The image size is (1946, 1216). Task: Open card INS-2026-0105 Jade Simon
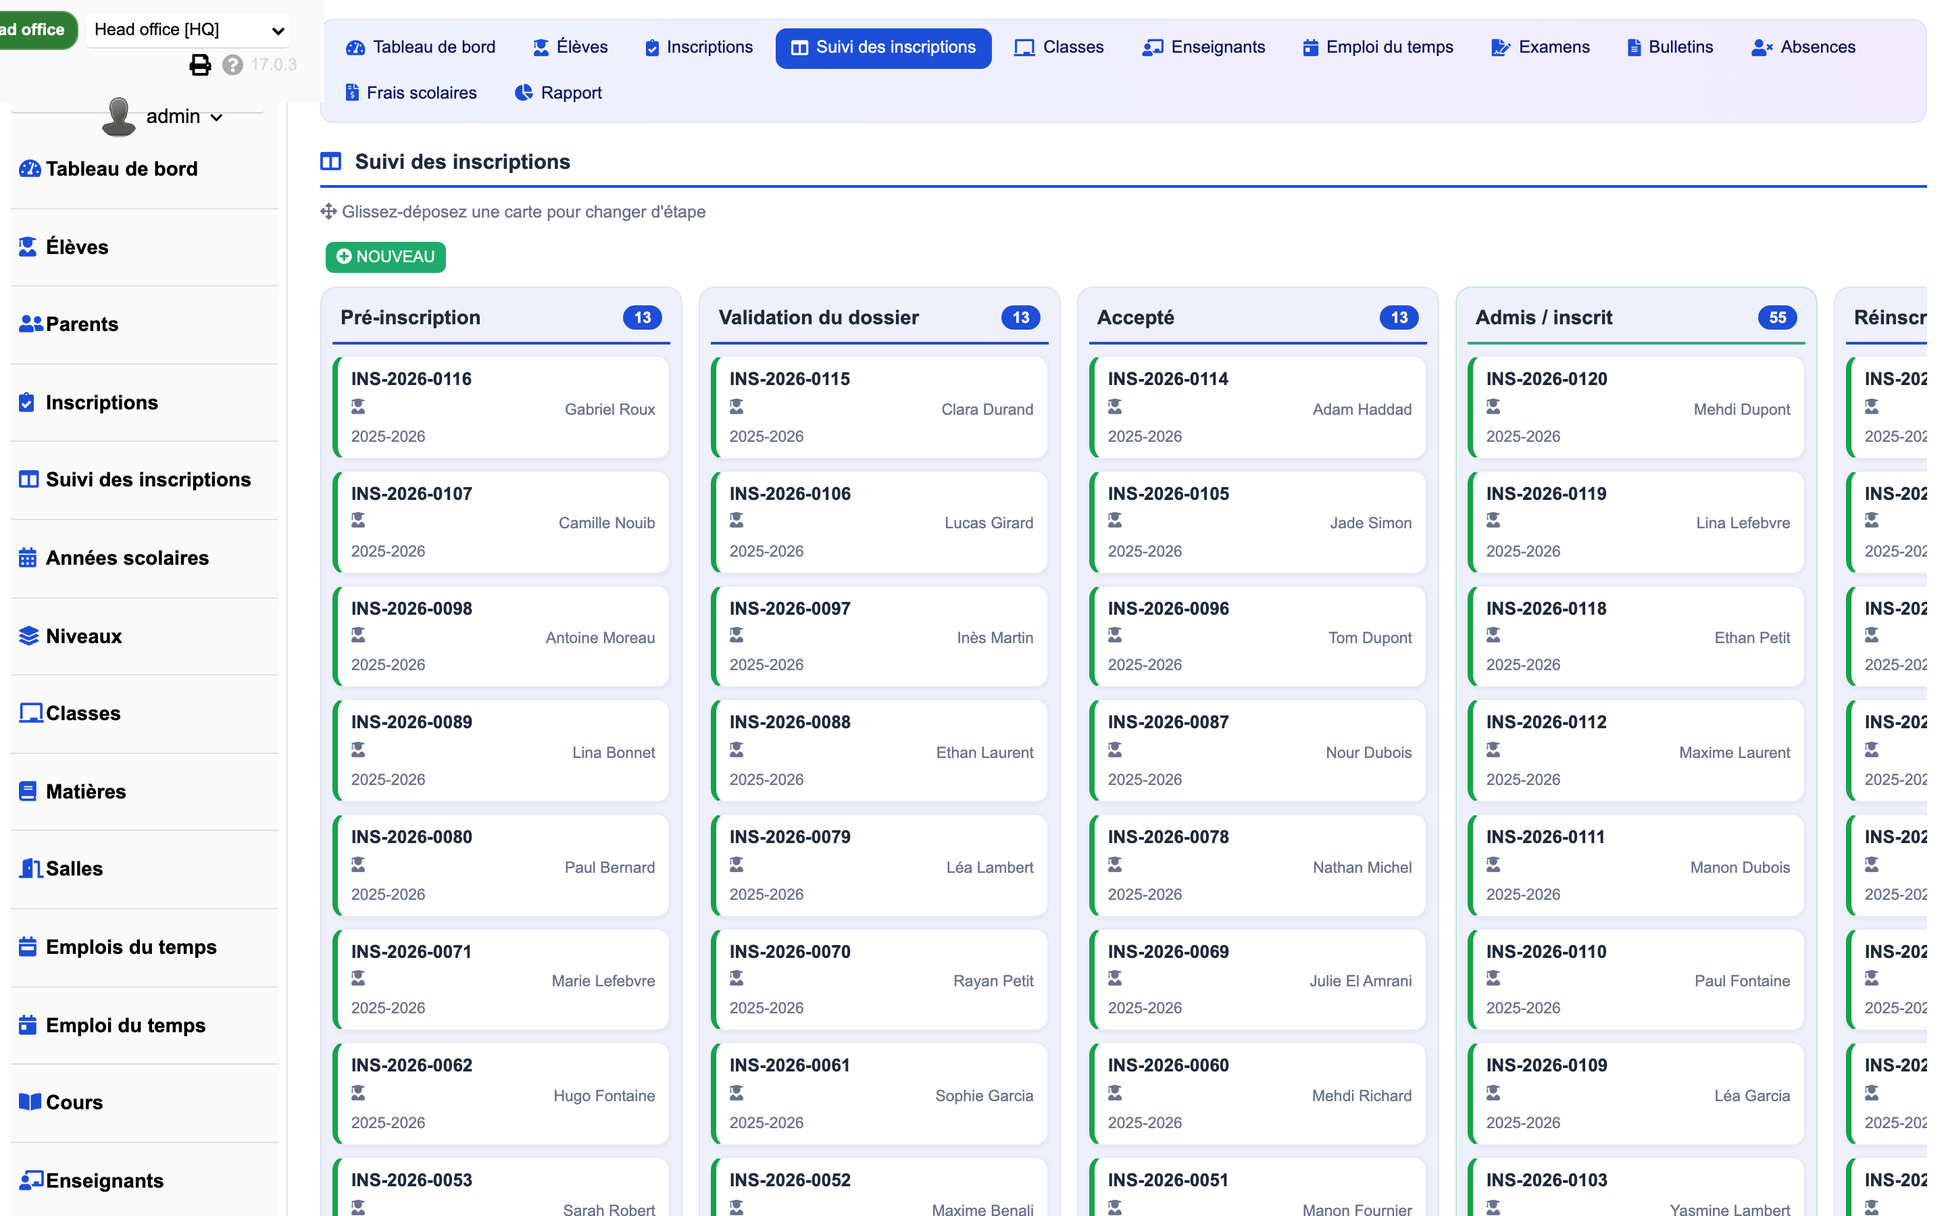1258,522
